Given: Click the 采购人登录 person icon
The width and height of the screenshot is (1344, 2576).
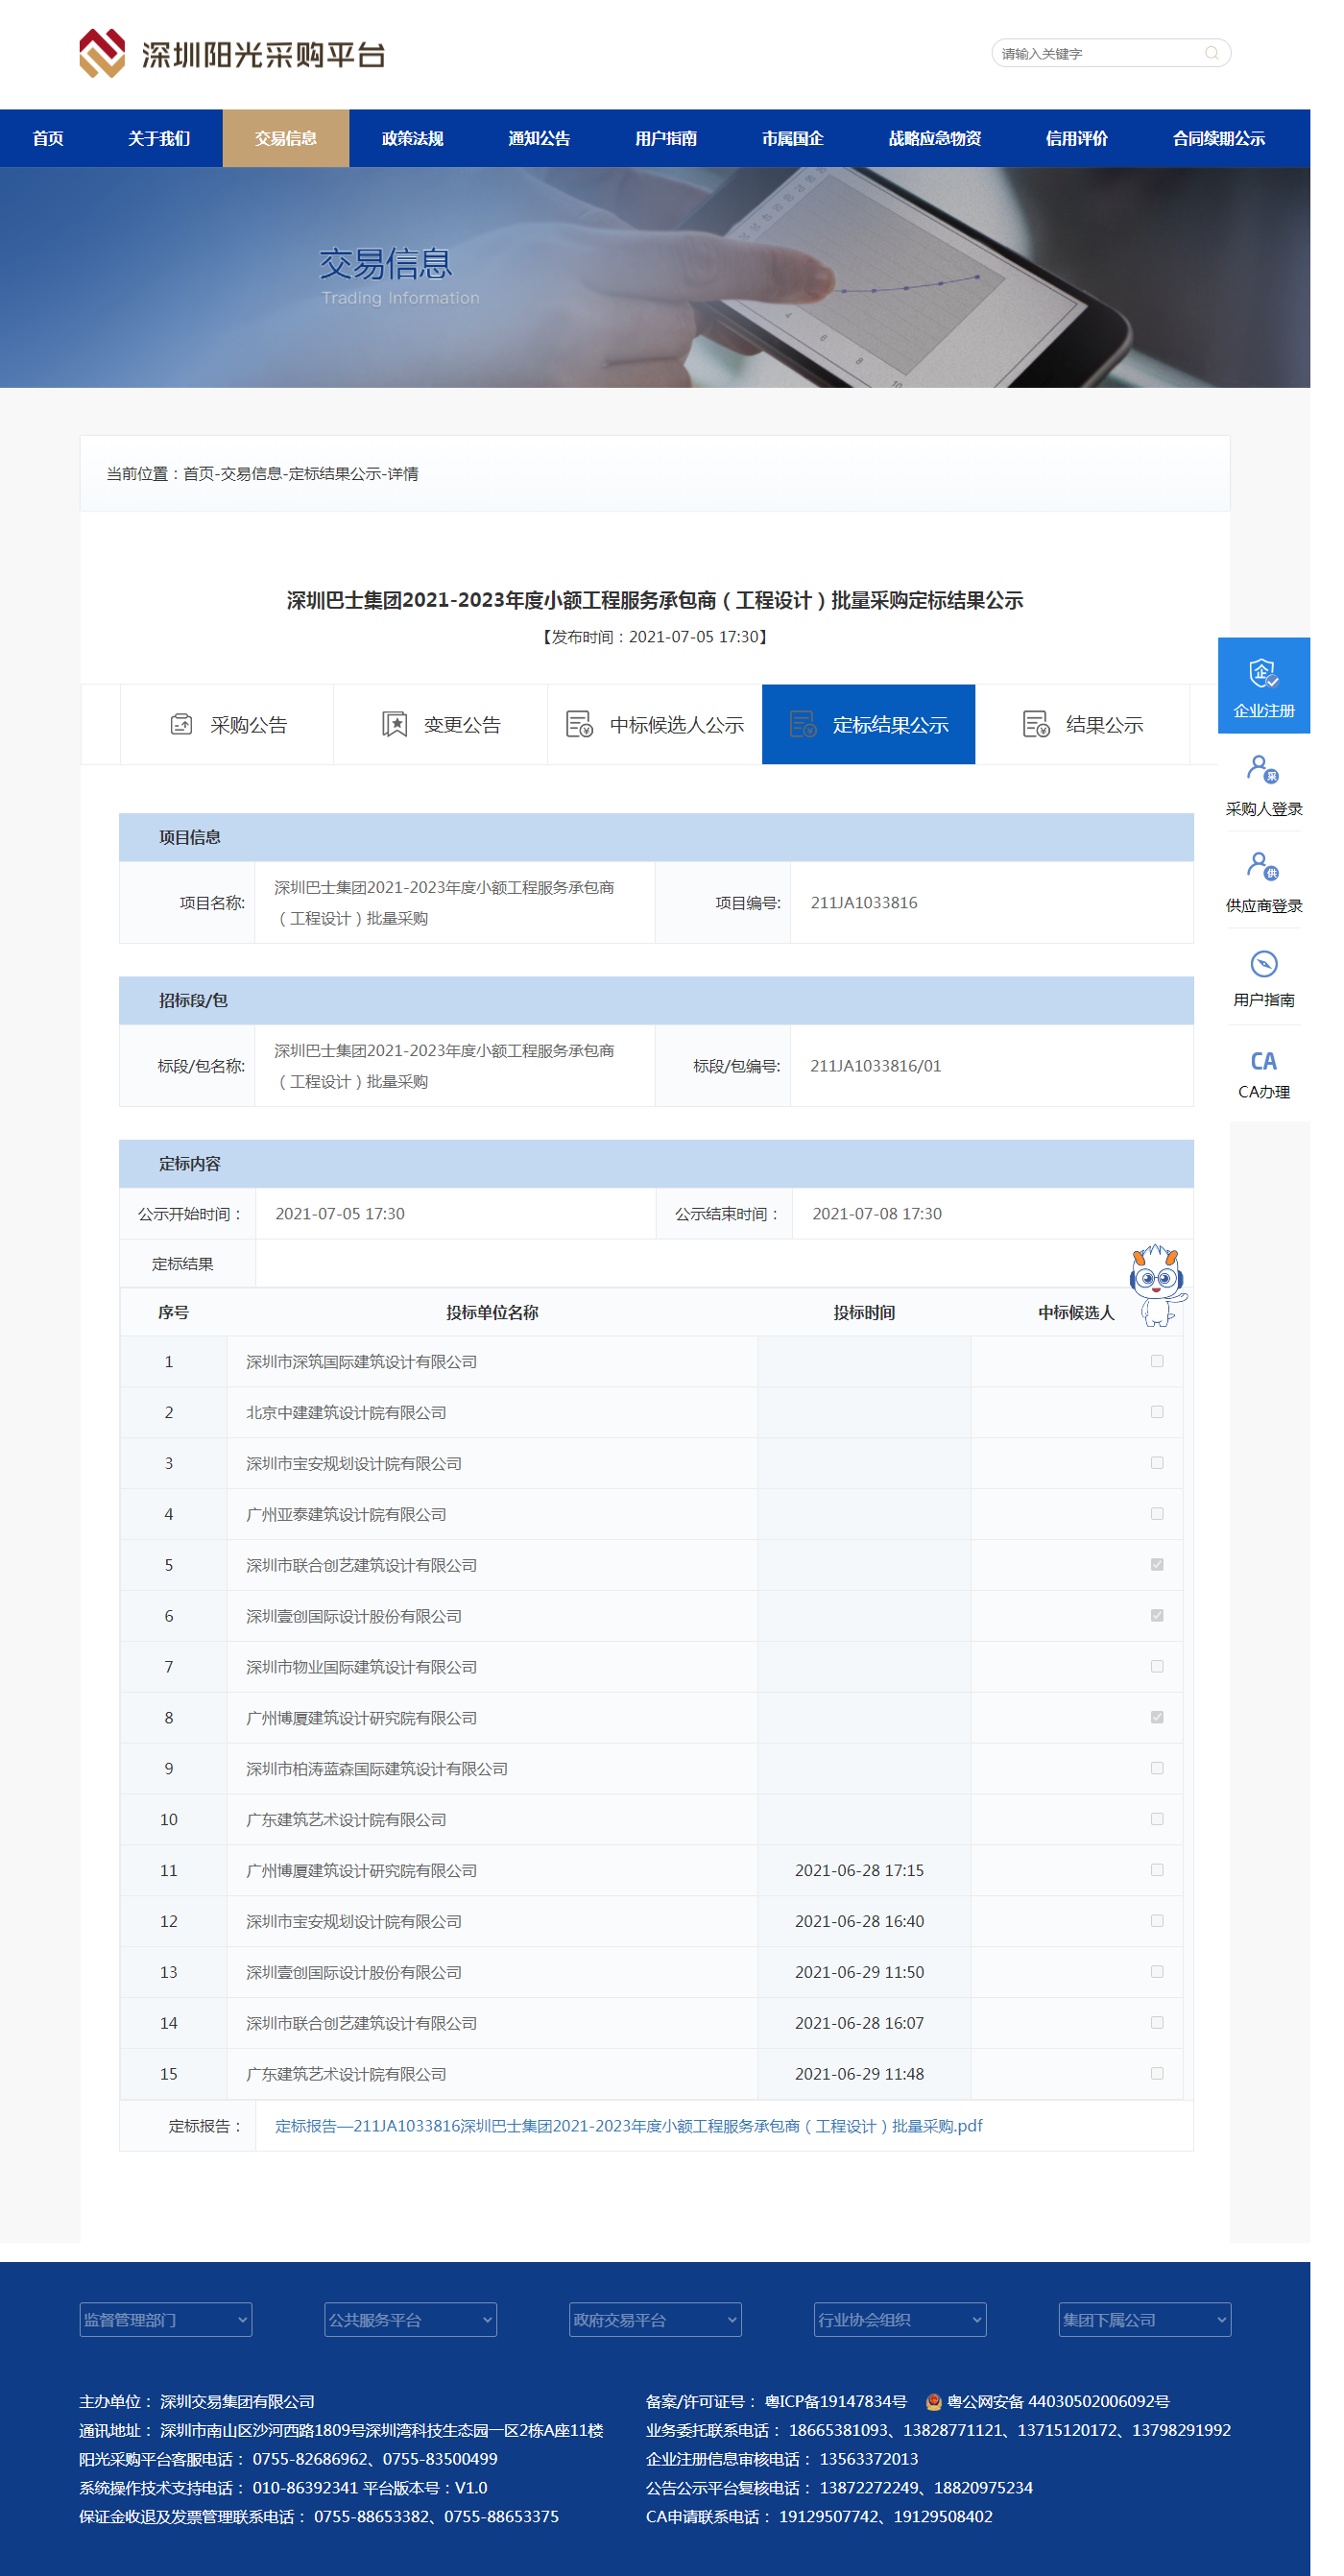Looking at the screenshot, I should [1263, 769].
